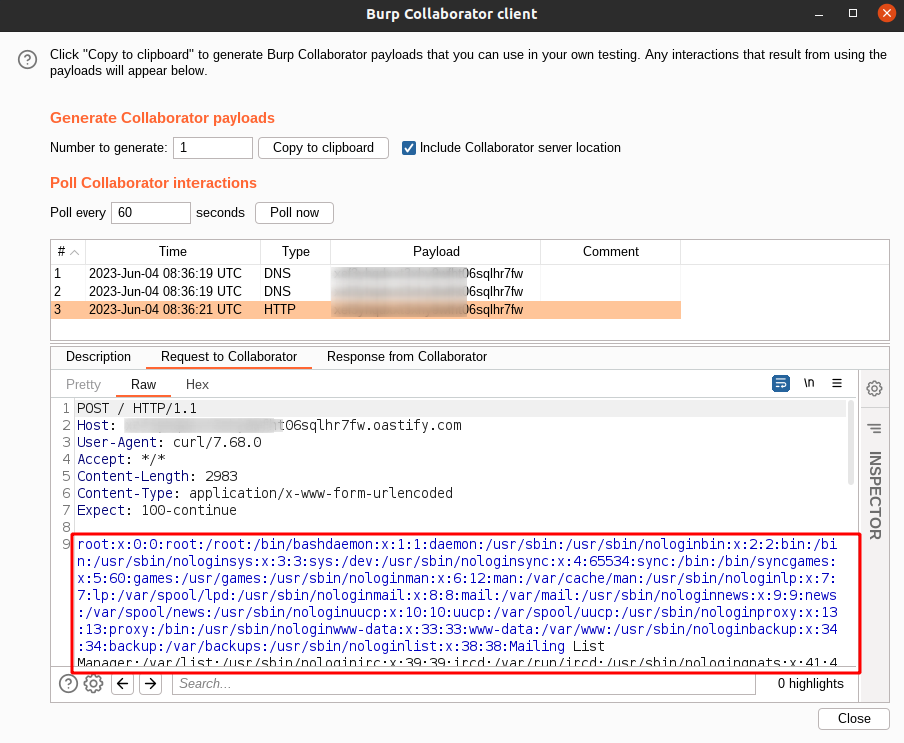Open search settings gear icon
Viewport: 904px width, 743px height.
93,684
